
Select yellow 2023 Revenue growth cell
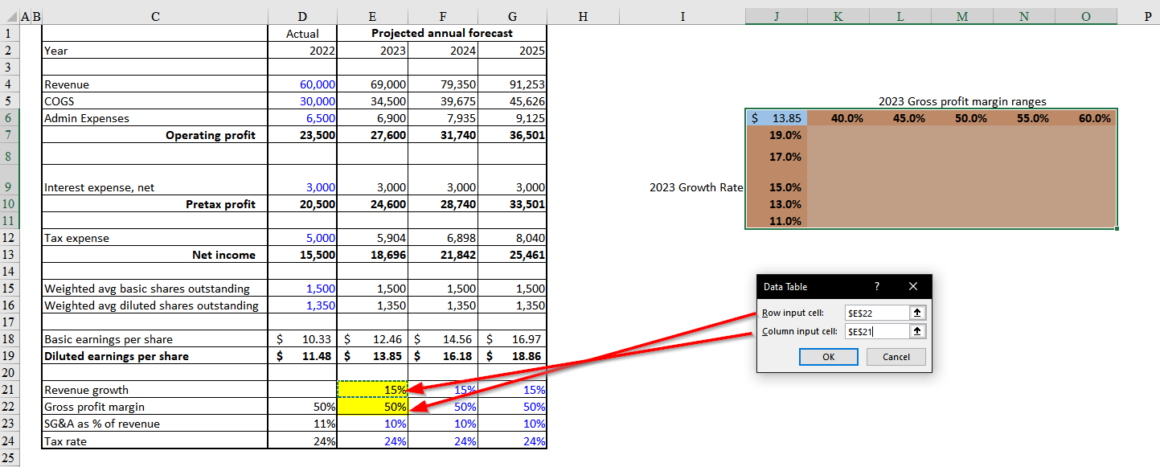point(374,389)
